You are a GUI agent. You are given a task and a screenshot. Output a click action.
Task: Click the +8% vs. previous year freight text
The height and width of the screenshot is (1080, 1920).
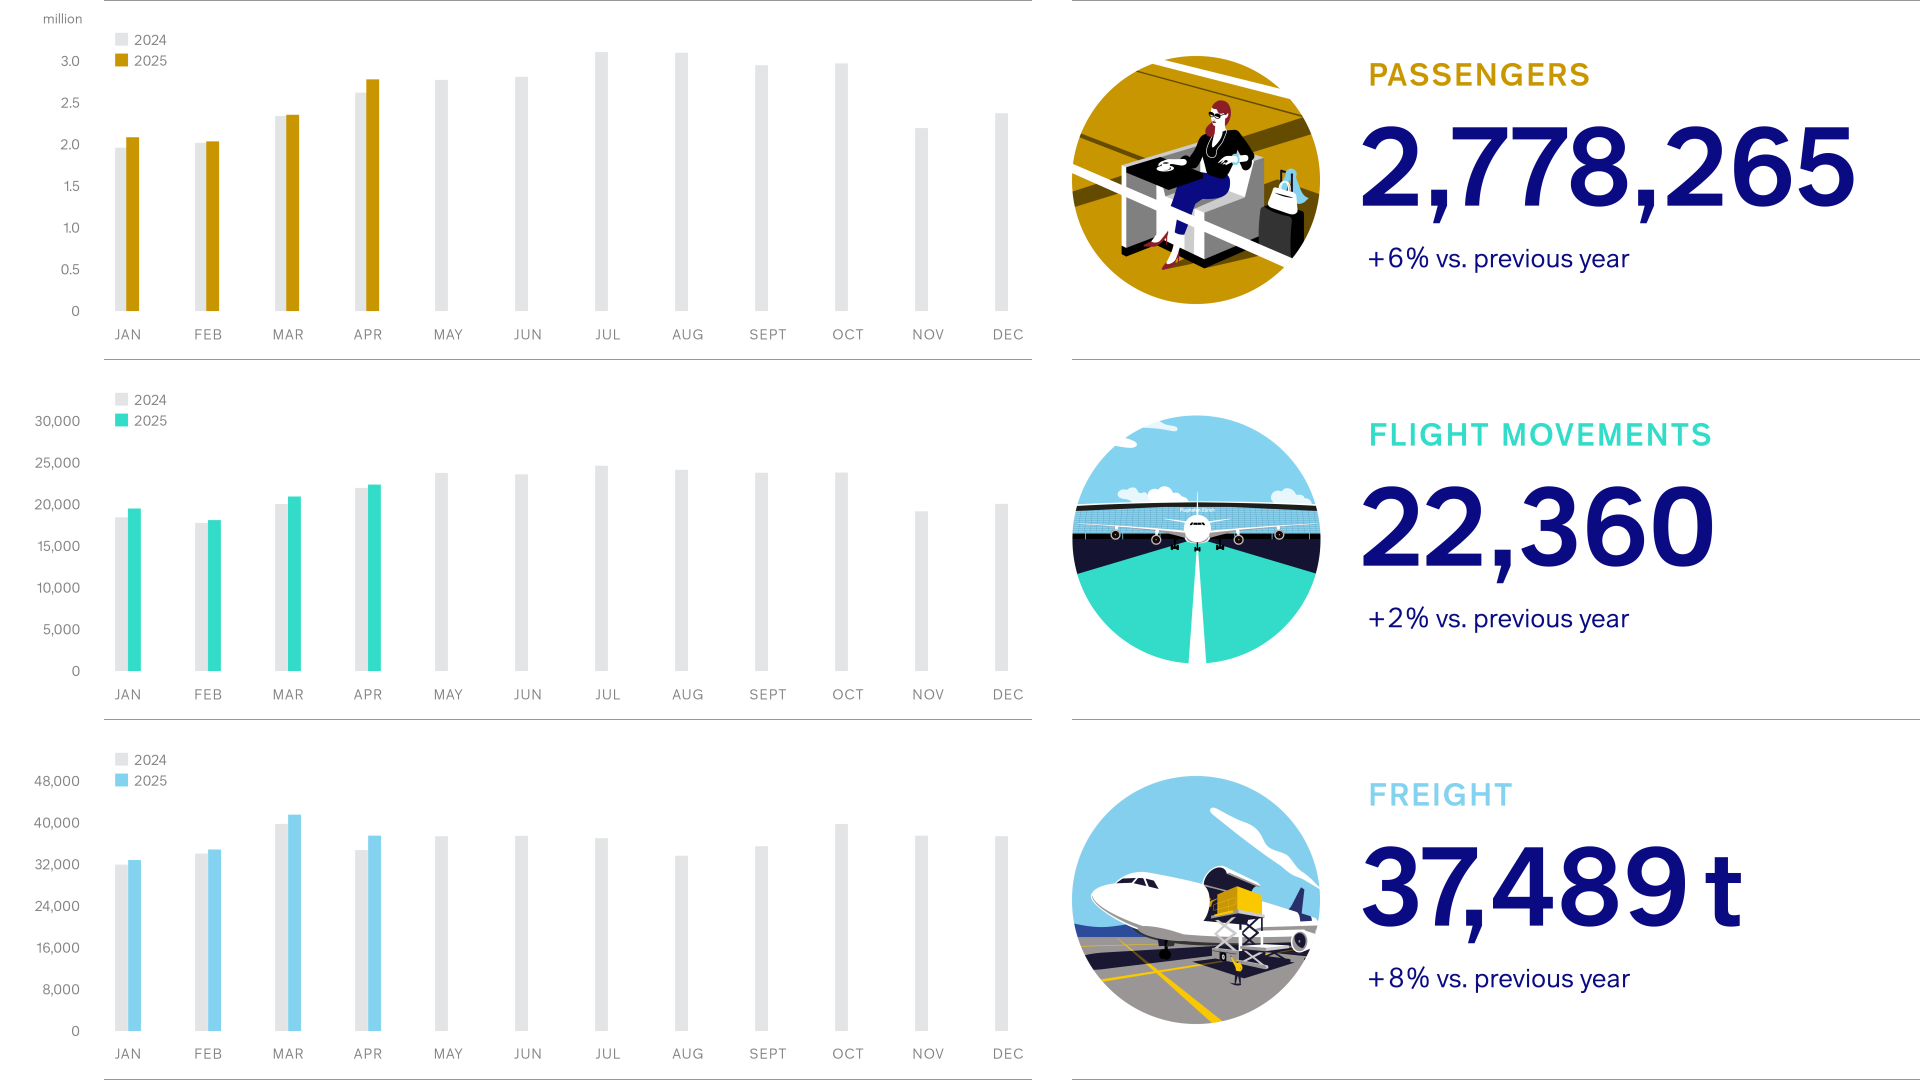1497,979
